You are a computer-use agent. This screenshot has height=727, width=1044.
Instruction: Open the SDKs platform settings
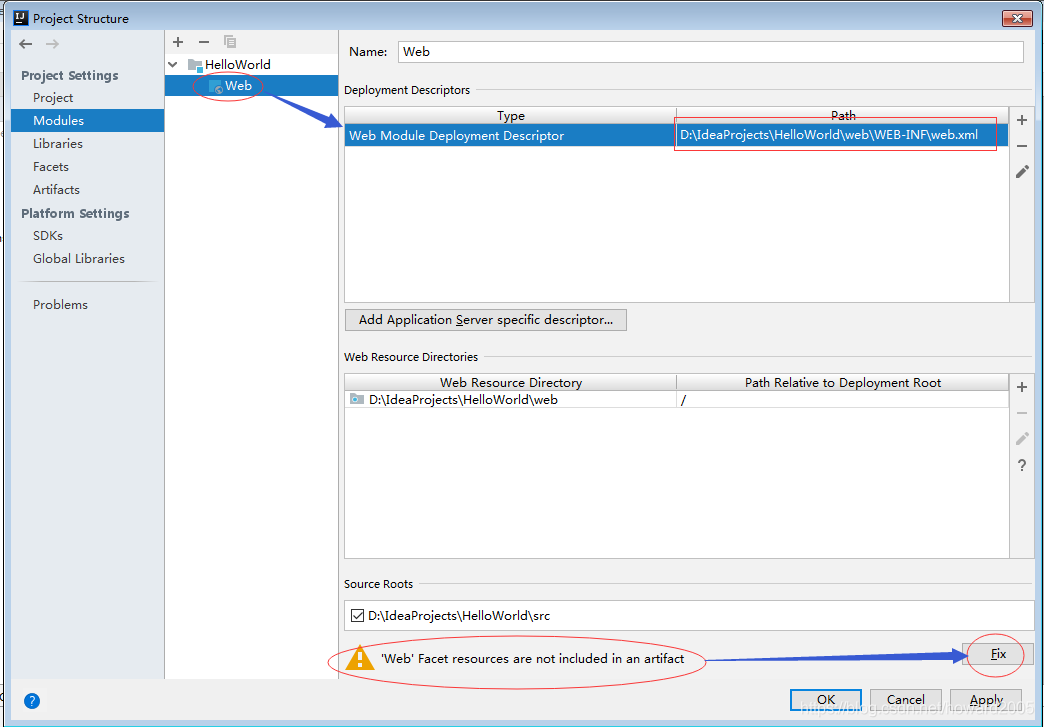click(x=48, y=236)
